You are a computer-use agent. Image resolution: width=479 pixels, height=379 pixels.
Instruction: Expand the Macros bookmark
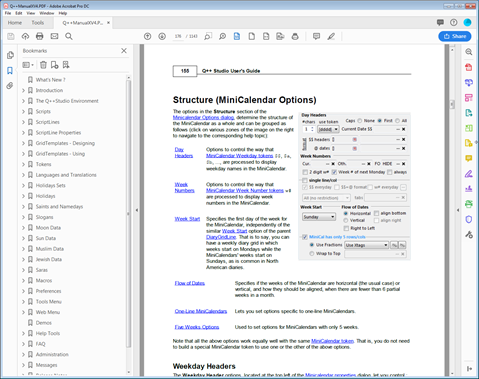(23, 280)
